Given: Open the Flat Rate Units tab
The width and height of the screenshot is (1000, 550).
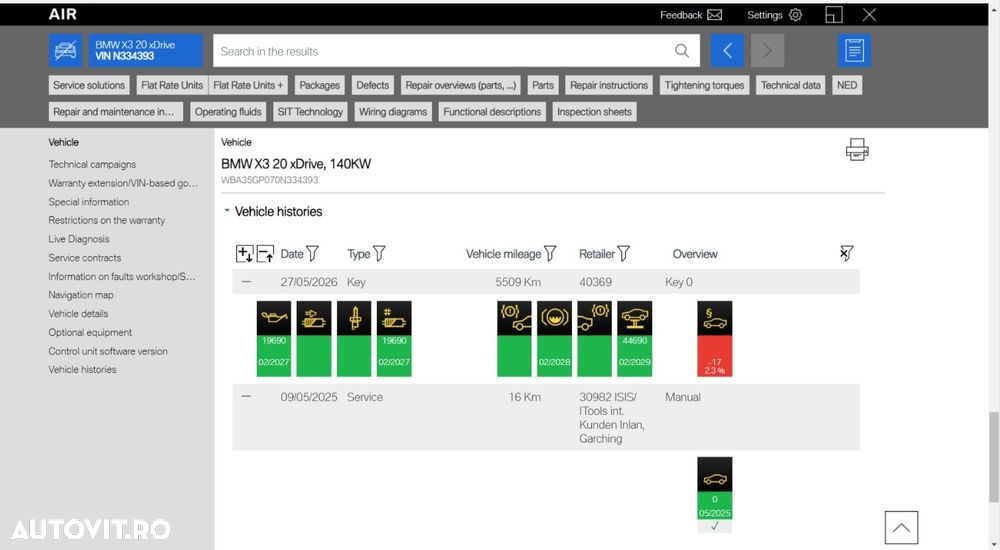Looking at the screenshot, I should point(172,85).
